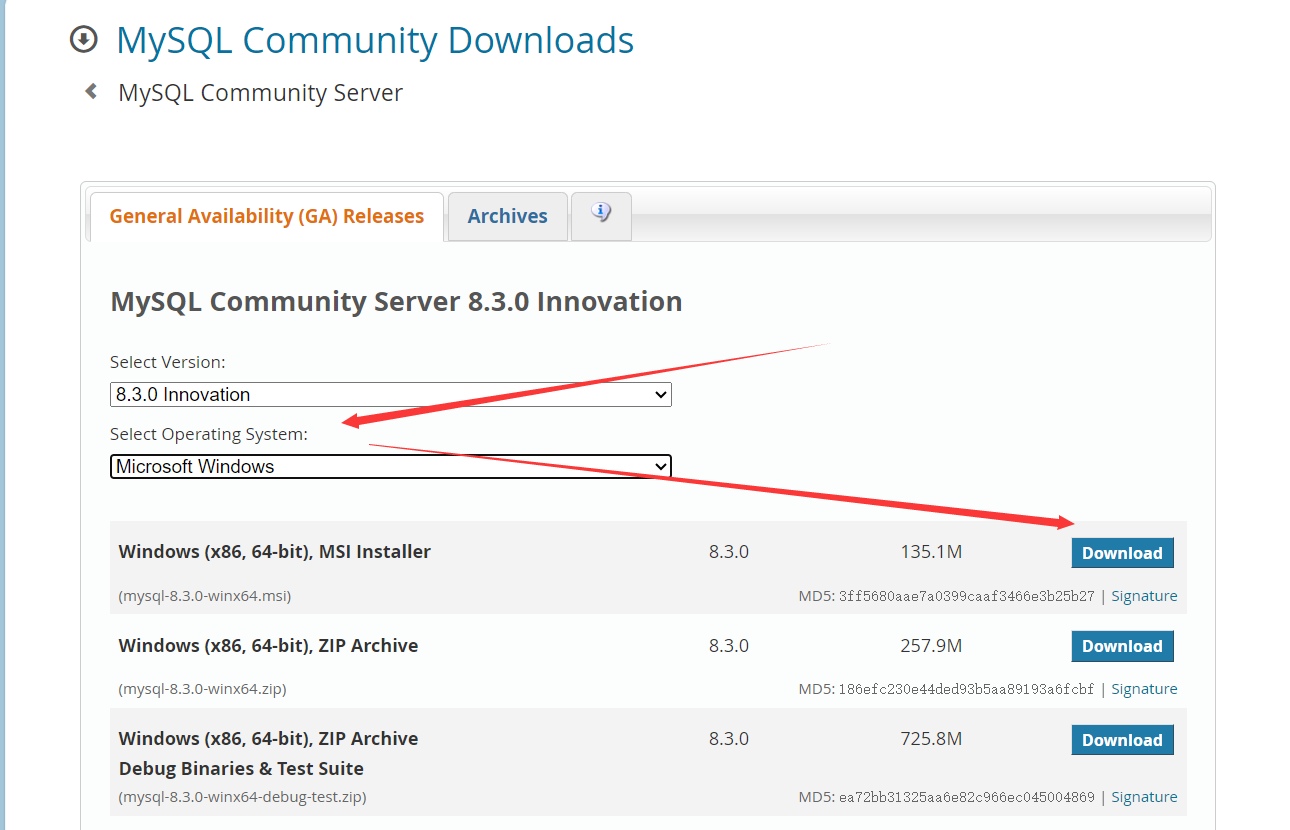Click the download circle icon beside page title
Screen dimensions: 1290x830
(x=83, y=40)
